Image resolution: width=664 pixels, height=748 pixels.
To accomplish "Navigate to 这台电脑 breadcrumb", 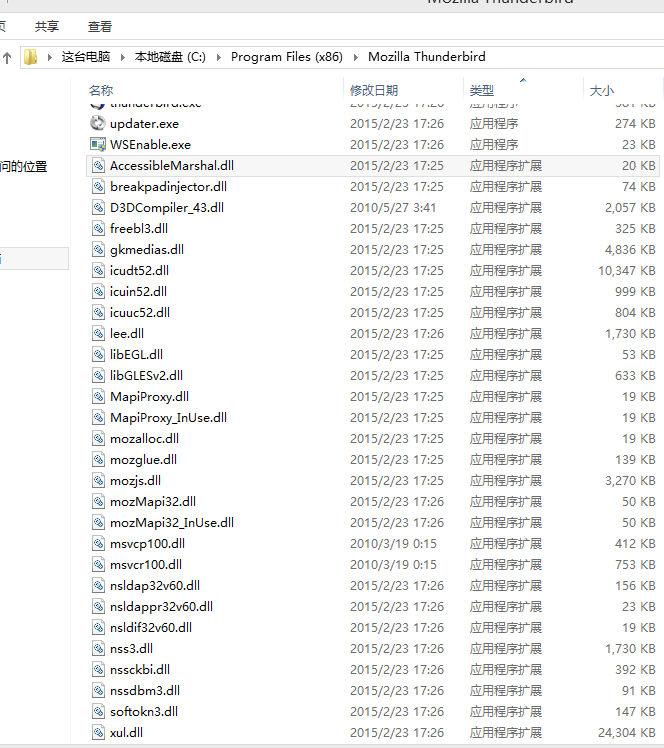I will (x=86, y=57).
